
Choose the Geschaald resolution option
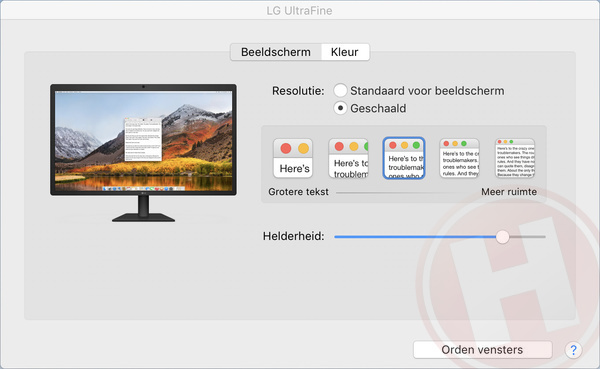(340, 108)
